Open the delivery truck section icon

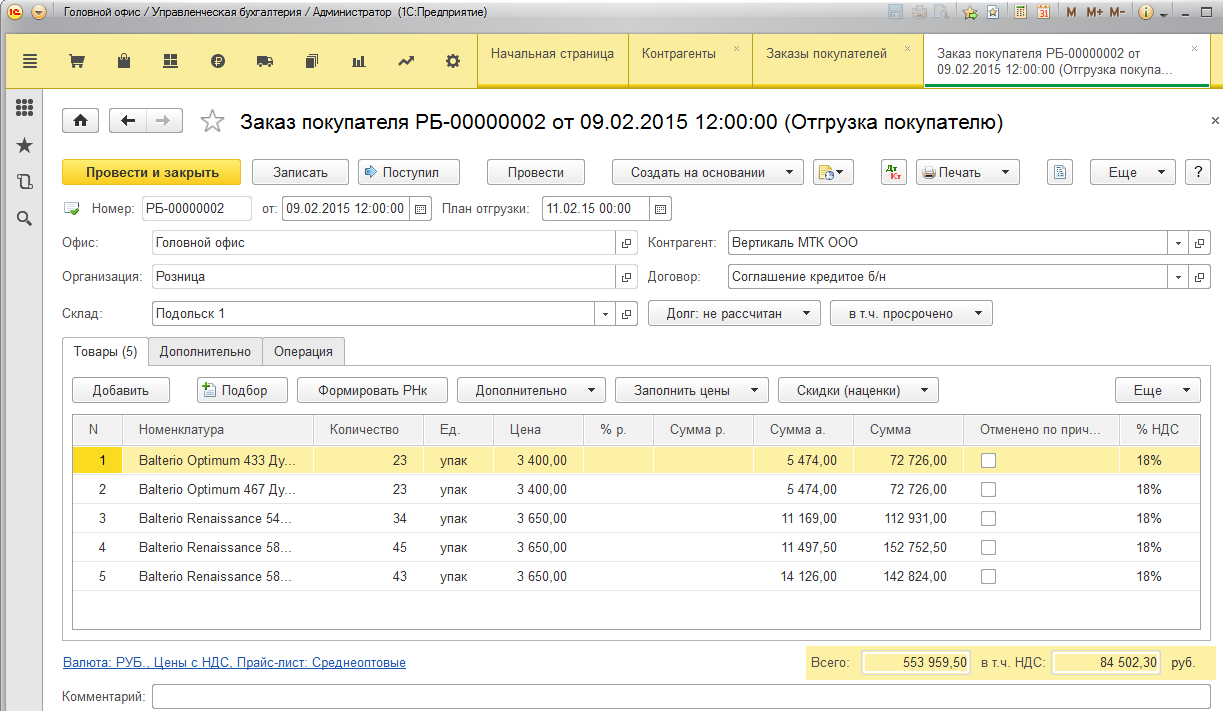[265, 61]
